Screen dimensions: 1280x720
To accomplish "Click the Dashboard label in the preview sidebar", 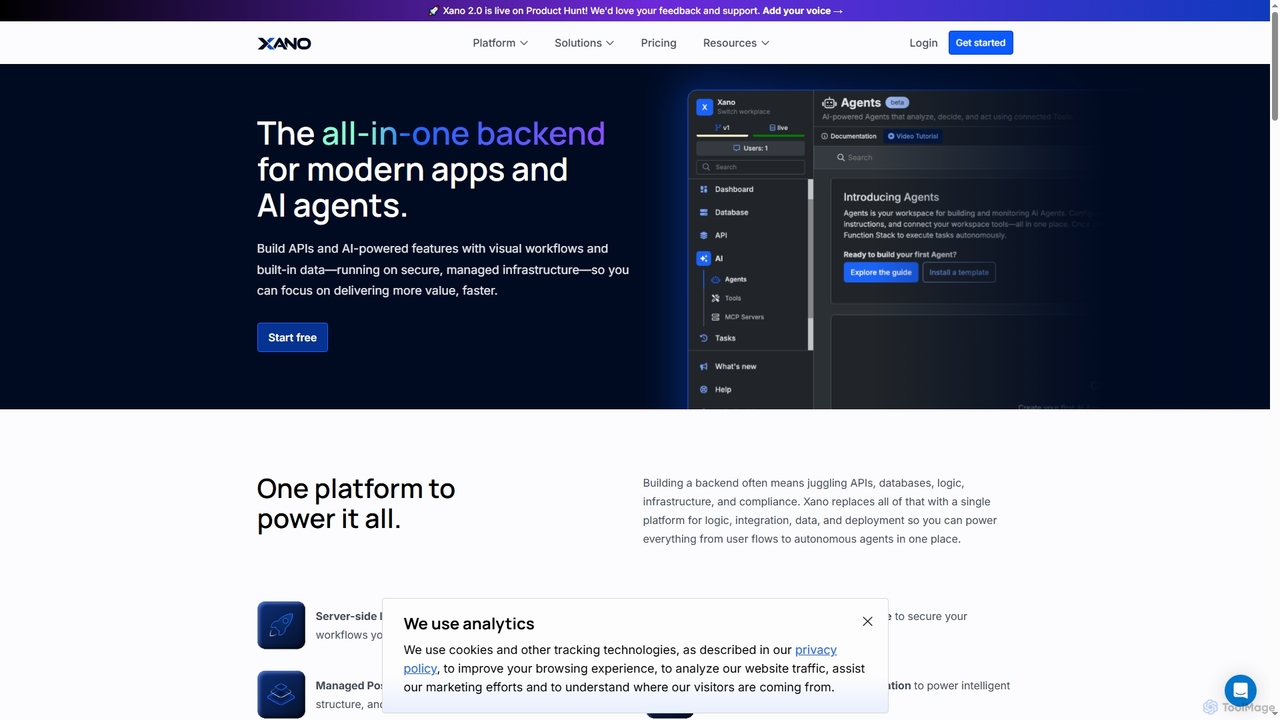I will [734, 189].
